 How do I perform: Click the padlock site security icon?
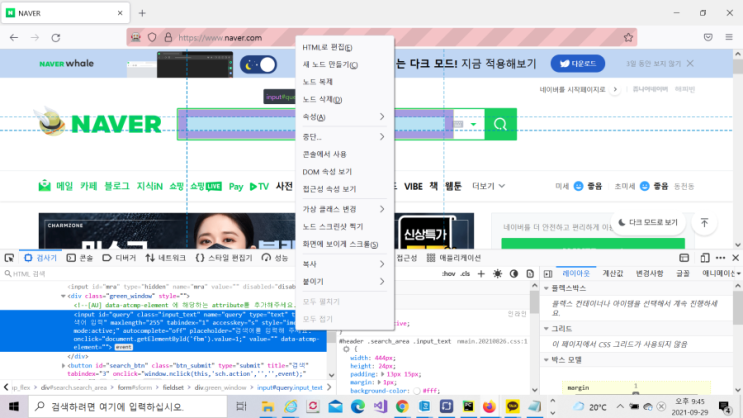pos(168,37)
